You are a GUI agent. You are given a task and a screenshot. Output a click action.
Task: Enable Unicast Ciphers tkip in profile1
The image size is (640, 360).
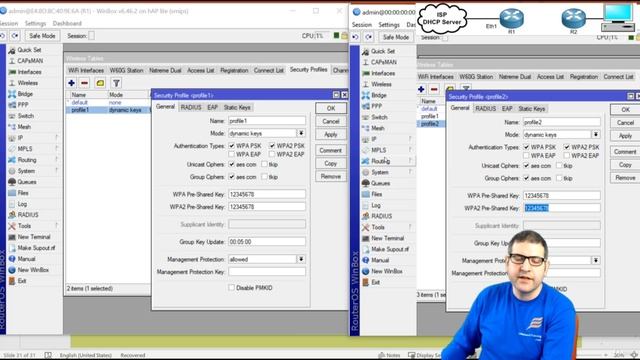[264, 164]
